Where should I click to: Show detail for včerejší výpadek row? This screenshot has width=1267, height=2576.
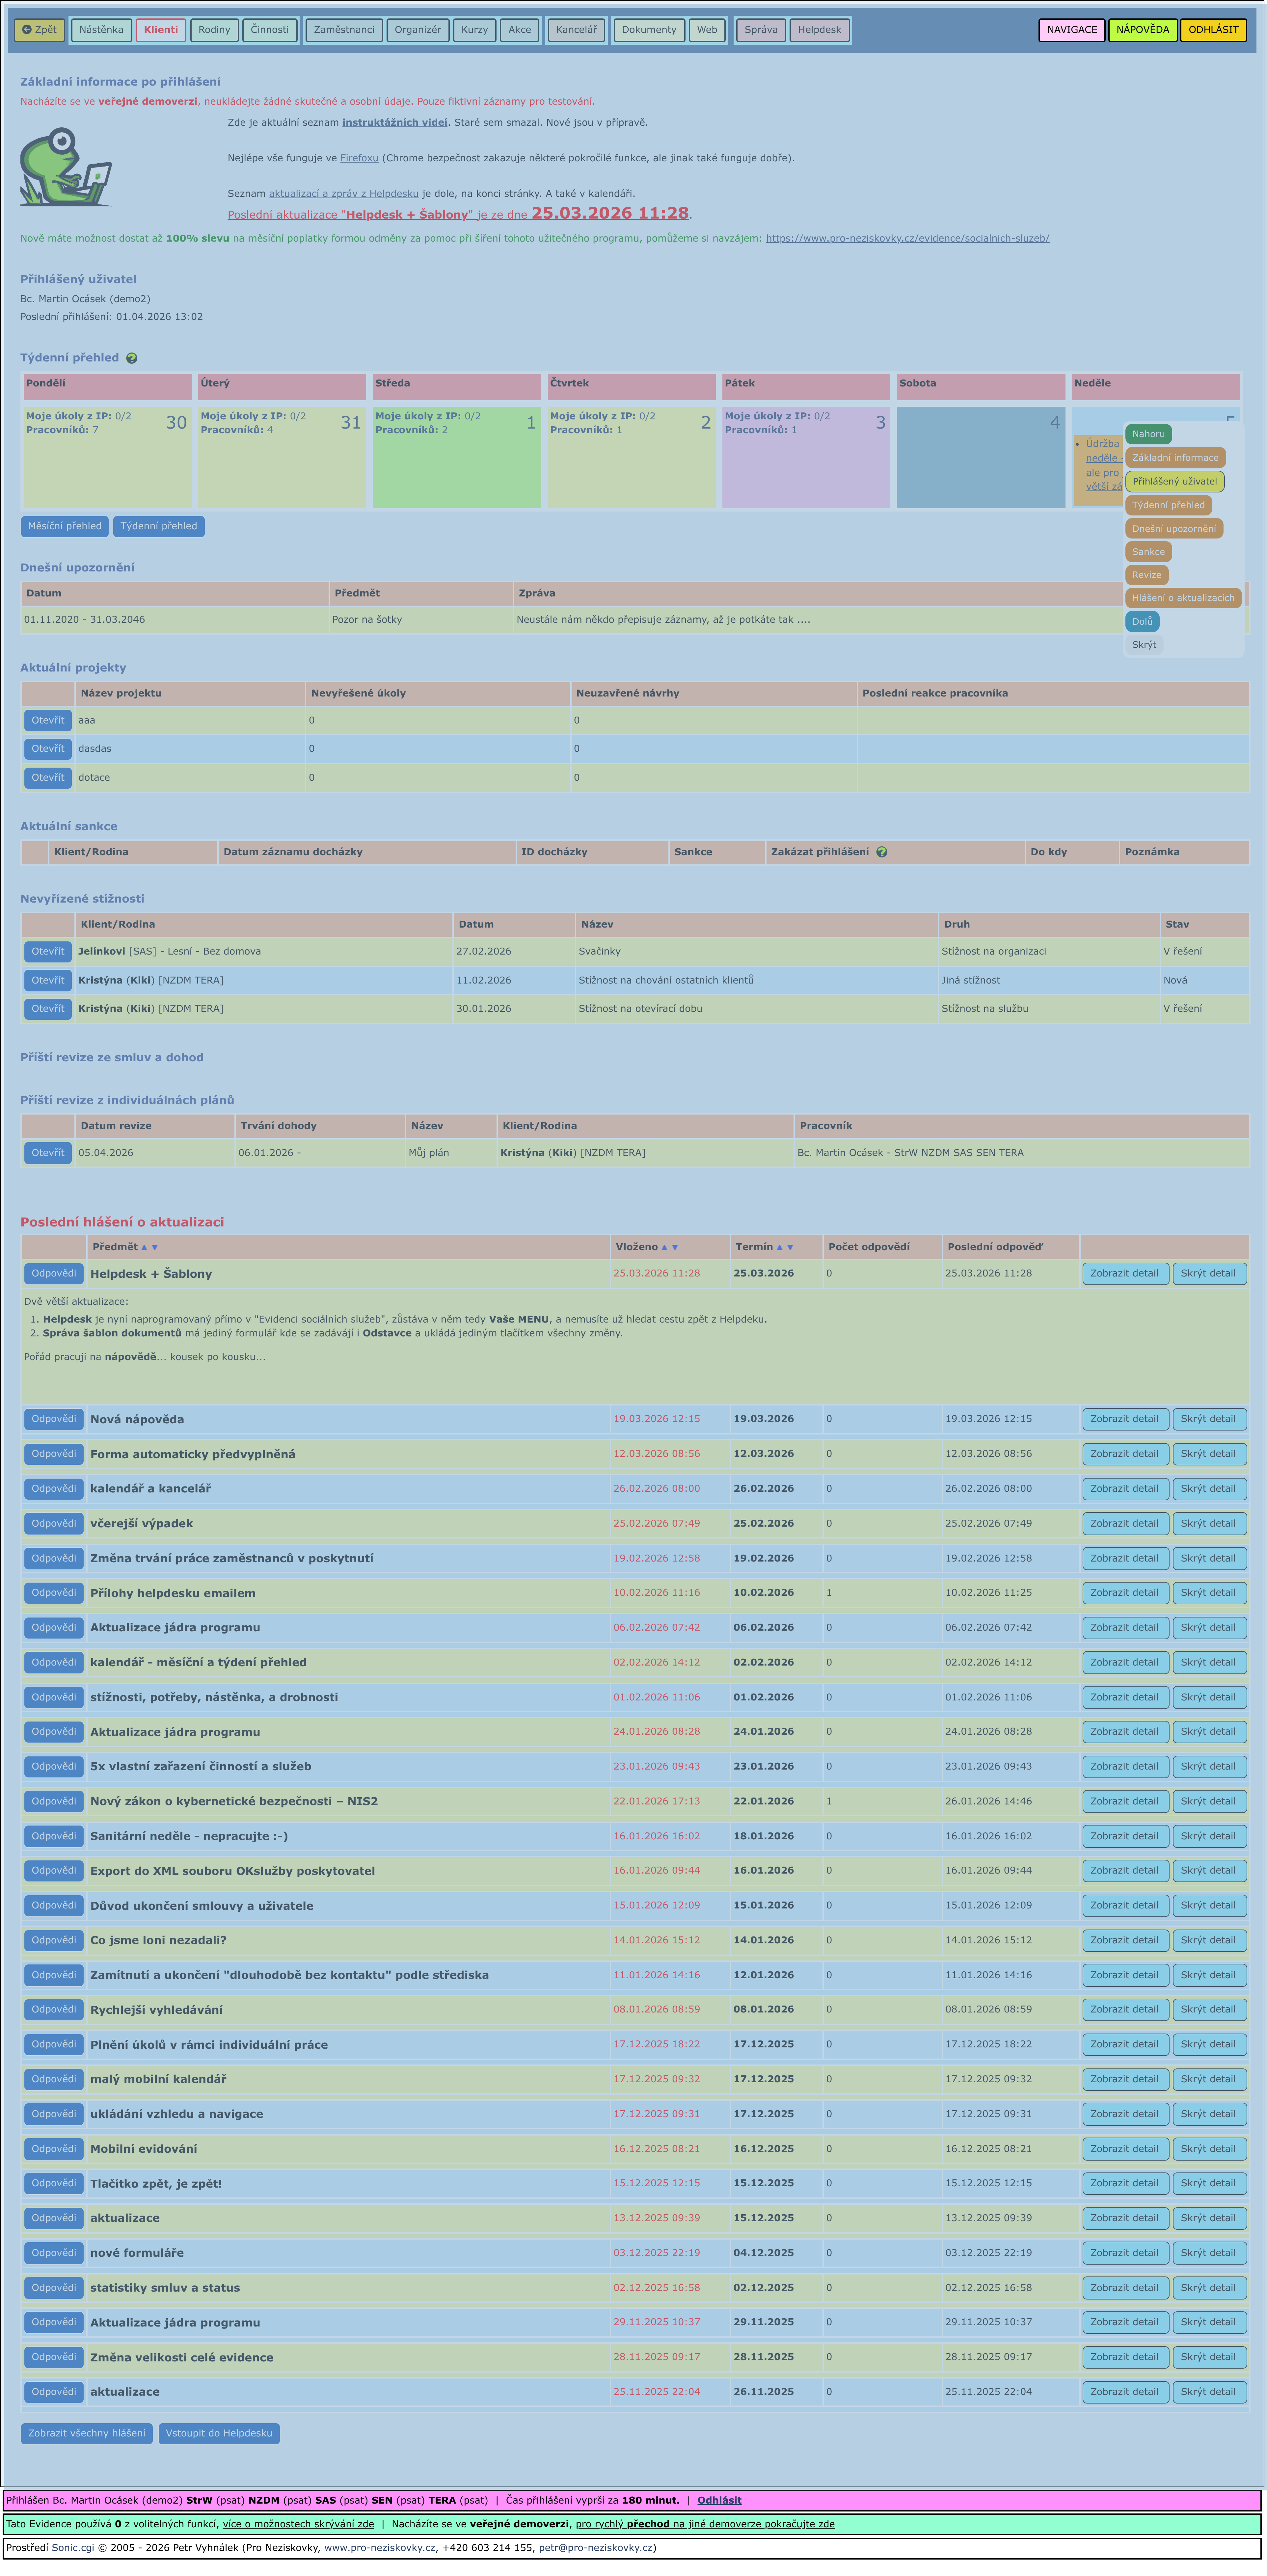tap(1125, 1524)
